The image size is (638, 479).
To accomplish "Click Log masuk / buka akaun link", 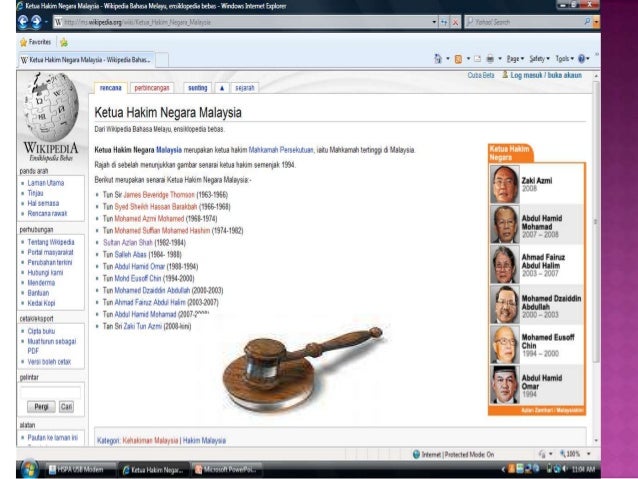I will (546, 75).
